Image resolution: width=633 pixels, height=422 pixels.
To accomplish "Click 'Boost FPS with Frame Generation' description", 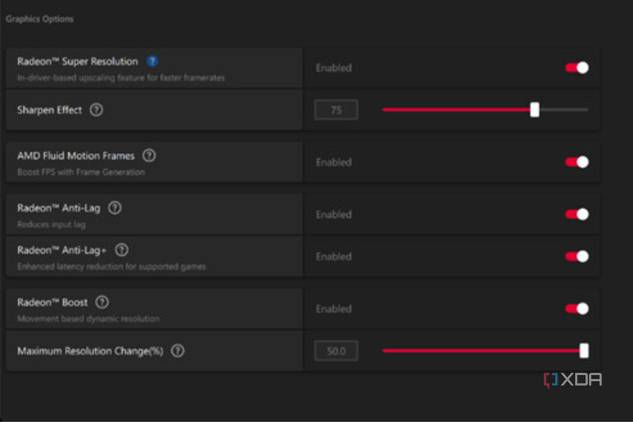I will [81, 172].
